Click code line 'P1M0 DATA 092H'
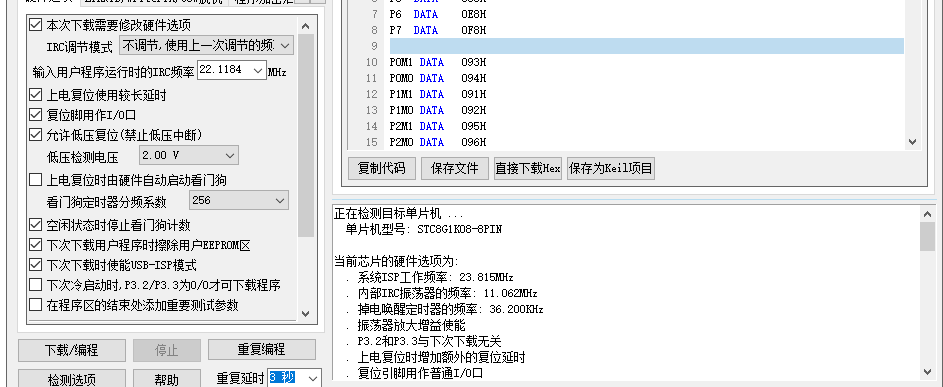The image size is (943, 387). tap(437, 110)
